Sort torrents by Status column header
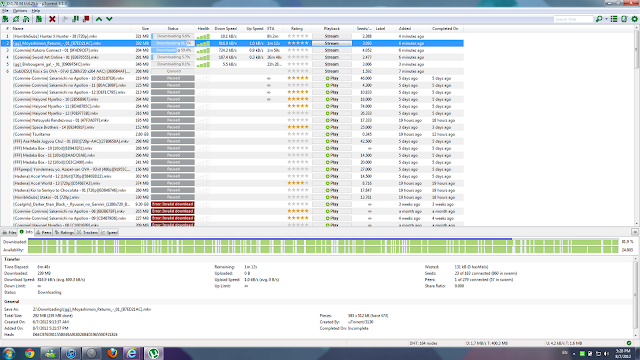Image resolution: width=640 pixels, height=360 pixels. pos(173,29)
